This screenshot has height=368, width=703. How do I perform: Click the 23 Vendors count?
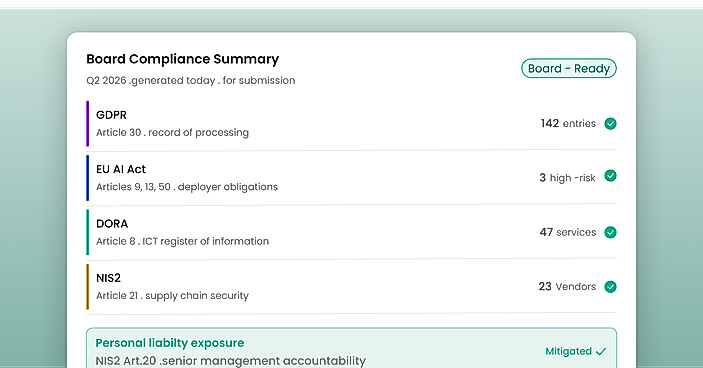click(x=567, y=286)
